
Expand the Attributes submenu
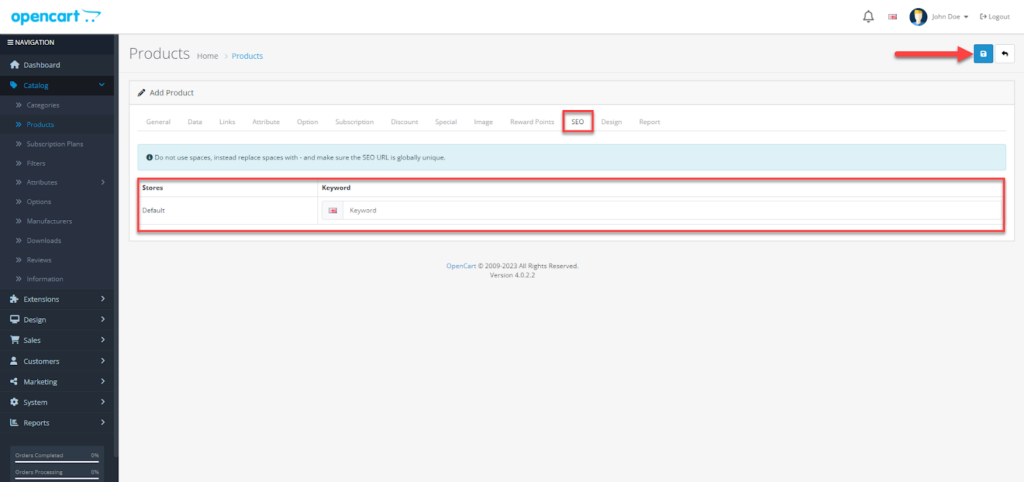(57, 182)
